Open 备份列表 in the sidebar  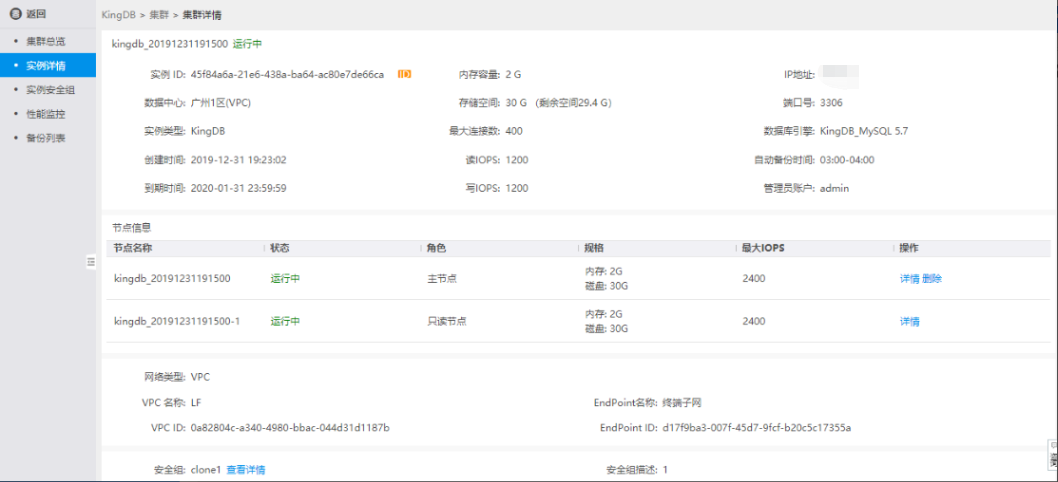(45, 138)
